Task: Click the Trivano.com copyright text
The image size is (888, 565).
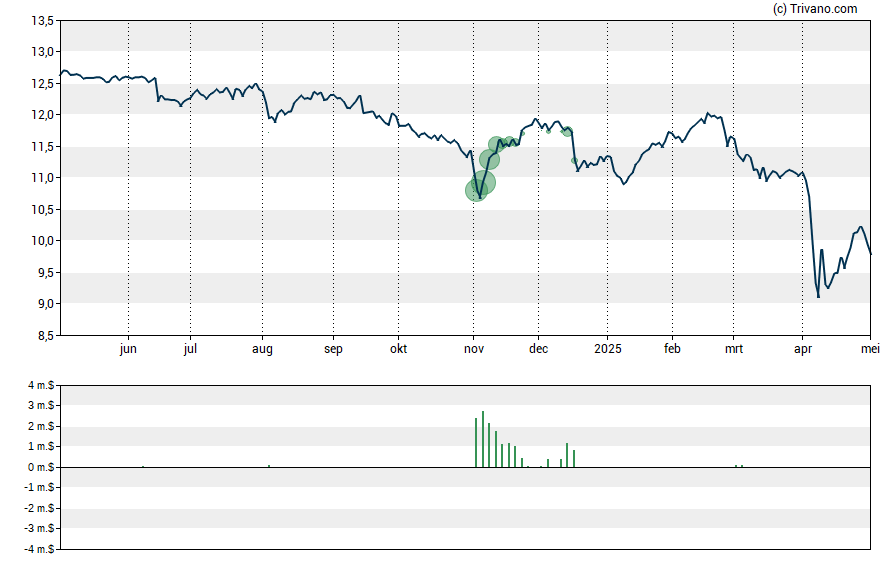Action: [815, 8]
